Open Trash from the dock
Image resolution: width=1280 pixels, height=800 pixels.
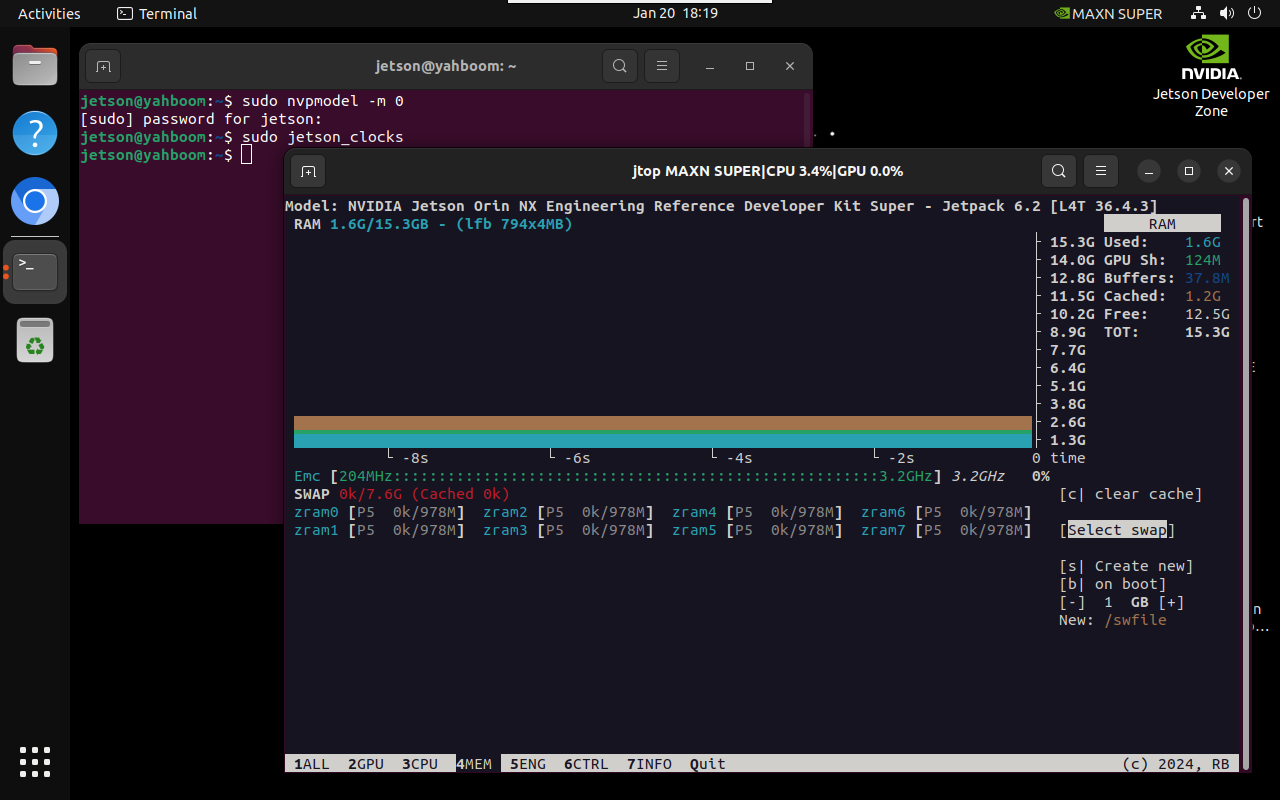[35, 341]
